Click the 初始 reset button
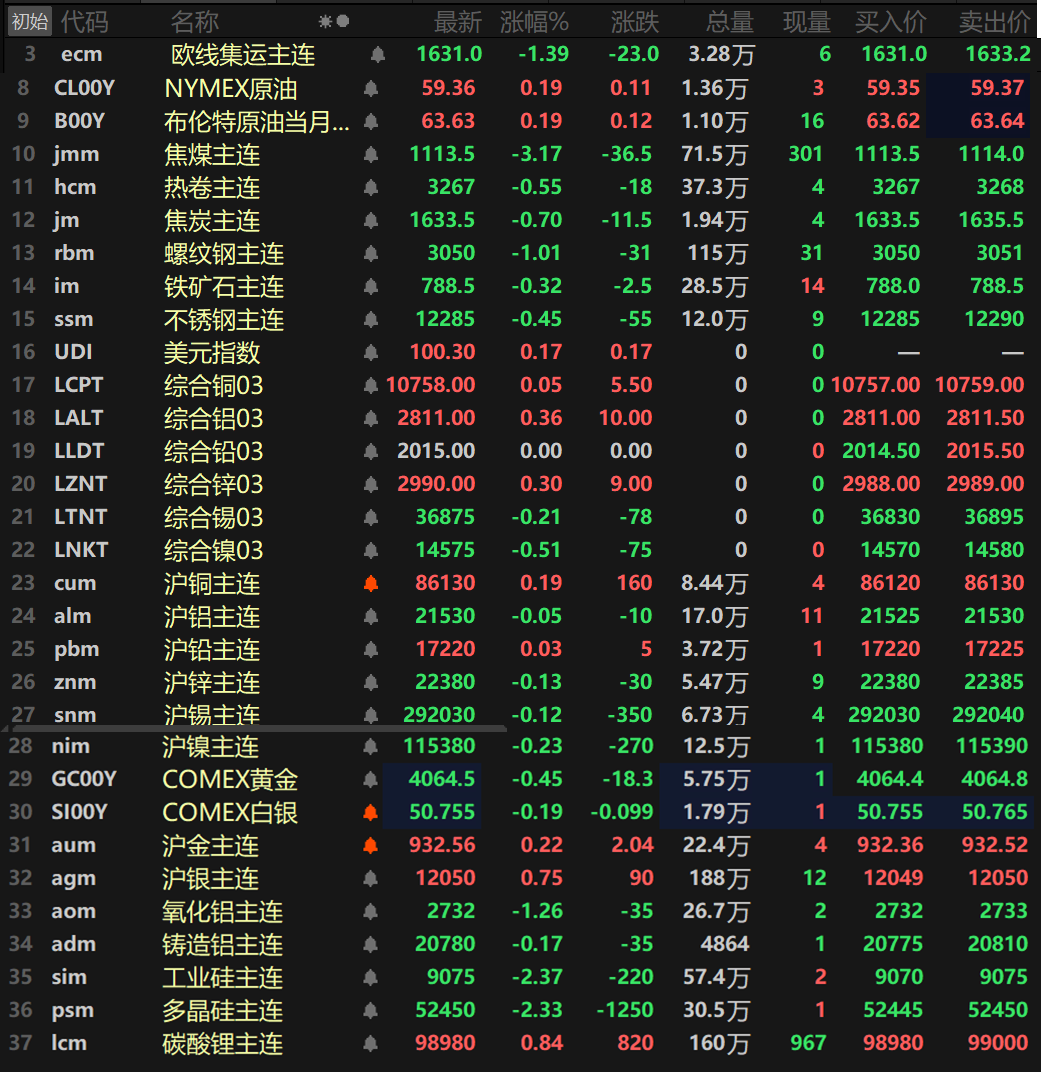 pos(29,21)
